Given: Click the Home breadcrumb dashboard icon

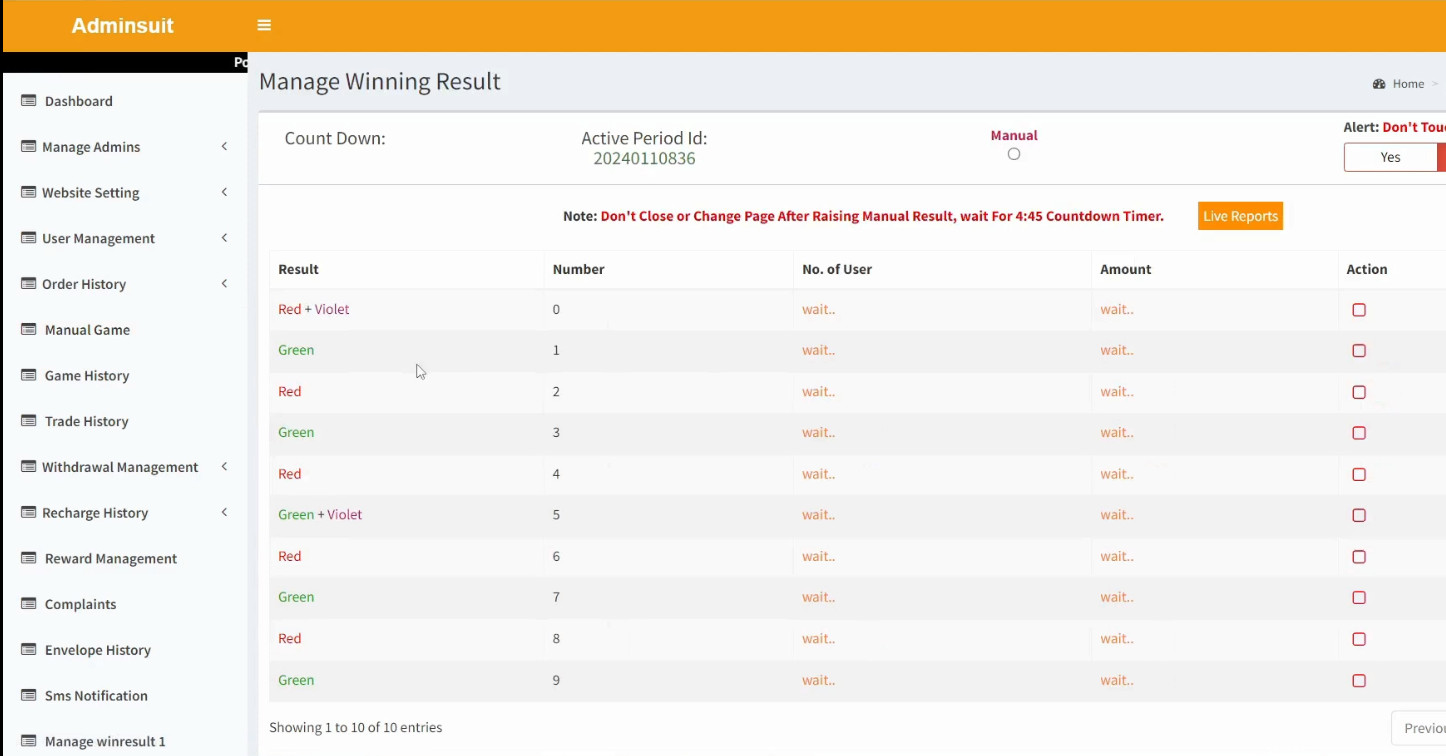Looking at the screenshot, I should pos(1379,84).
